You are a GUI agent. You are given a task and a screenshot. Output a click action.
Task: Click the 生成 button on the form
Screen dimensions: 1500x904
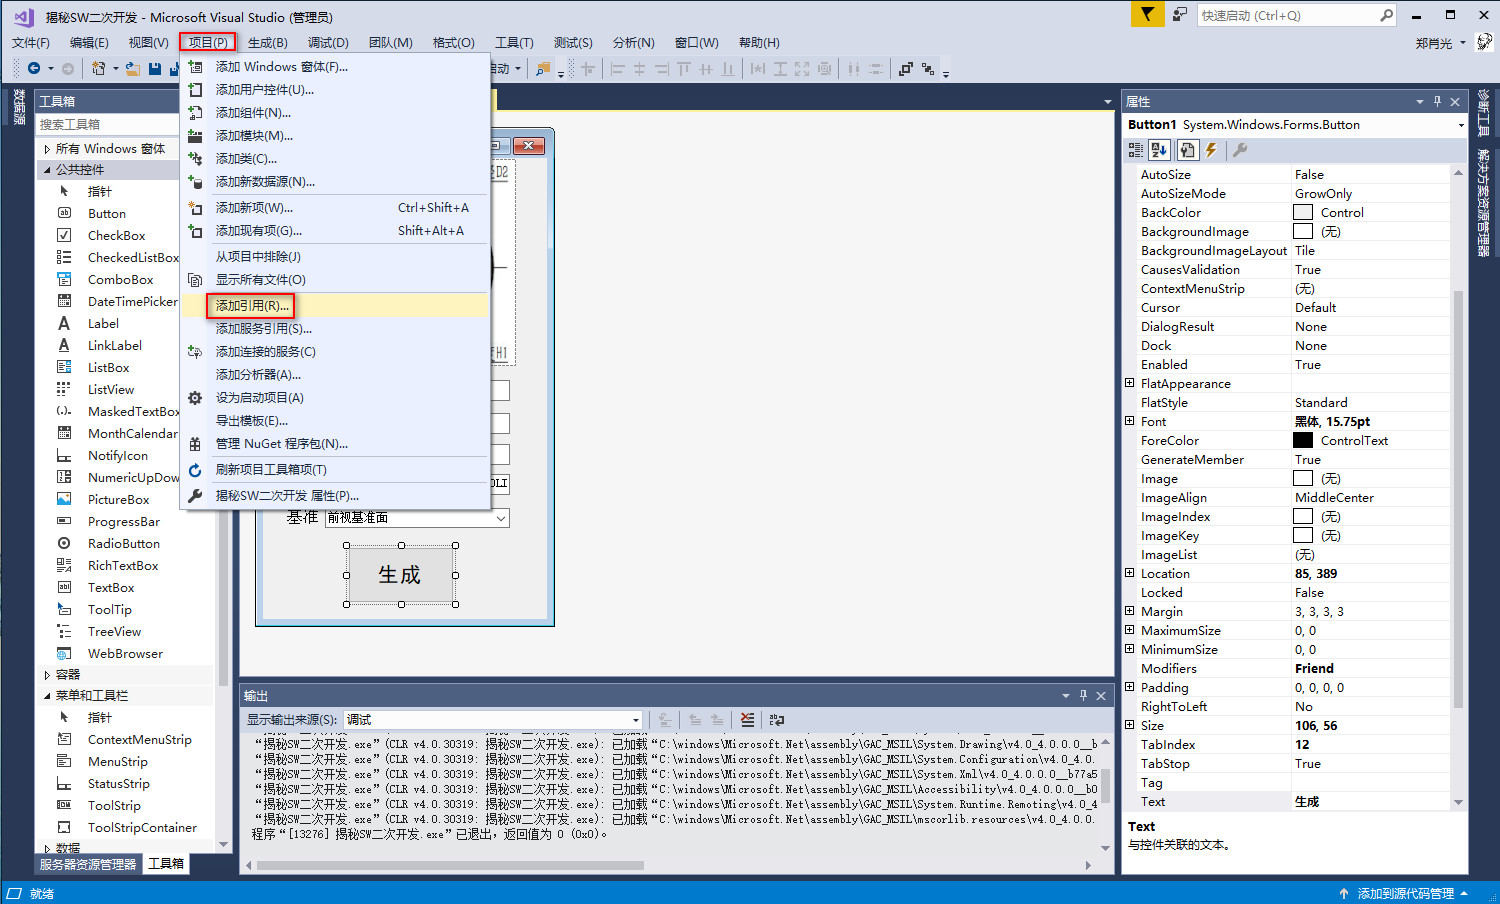400,575
